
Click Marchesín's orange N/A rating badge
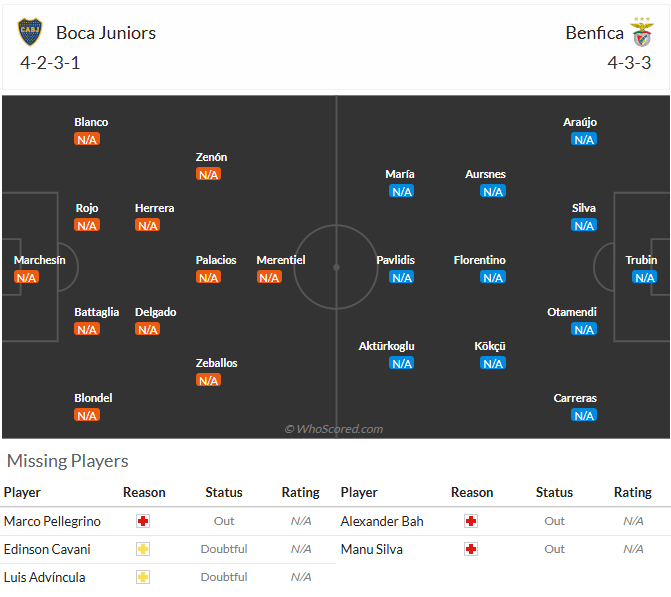26,277
